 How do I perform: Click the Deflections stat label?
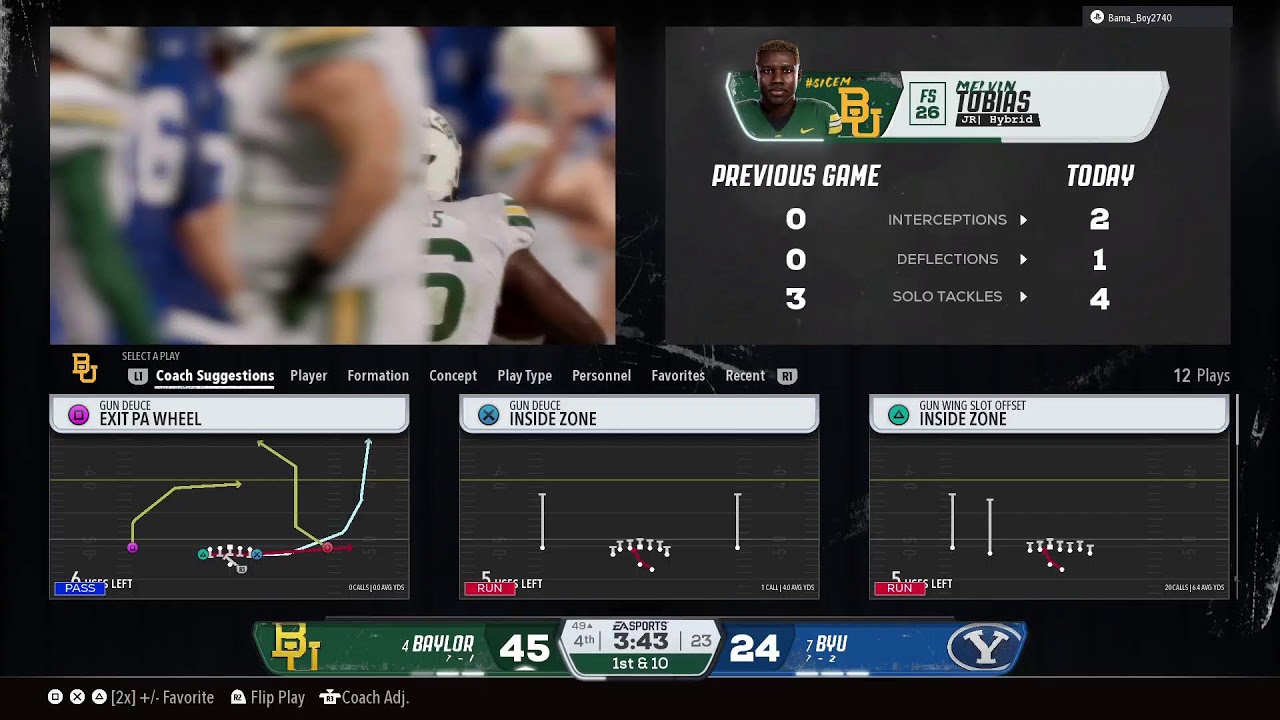pos(947,259)
